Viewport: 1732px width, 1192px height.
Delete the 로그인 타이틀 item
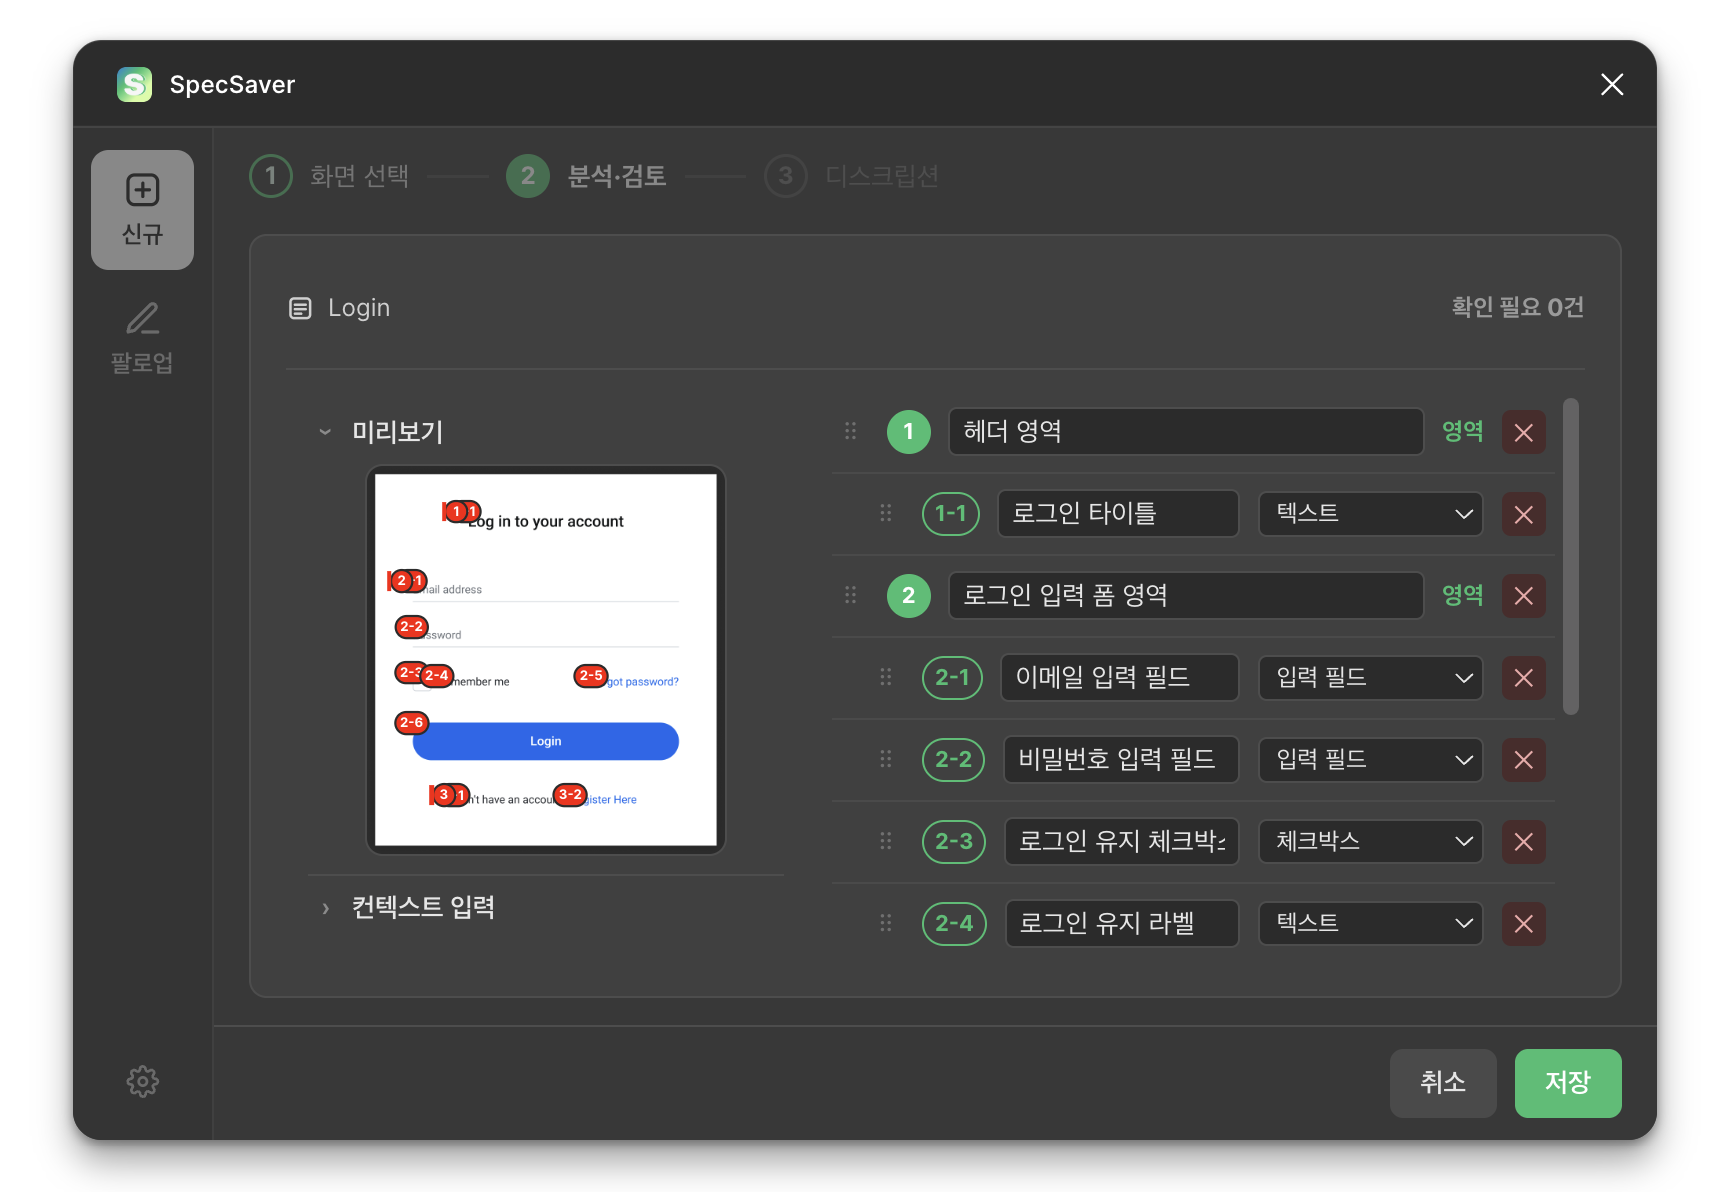(x=1524, y=514)
